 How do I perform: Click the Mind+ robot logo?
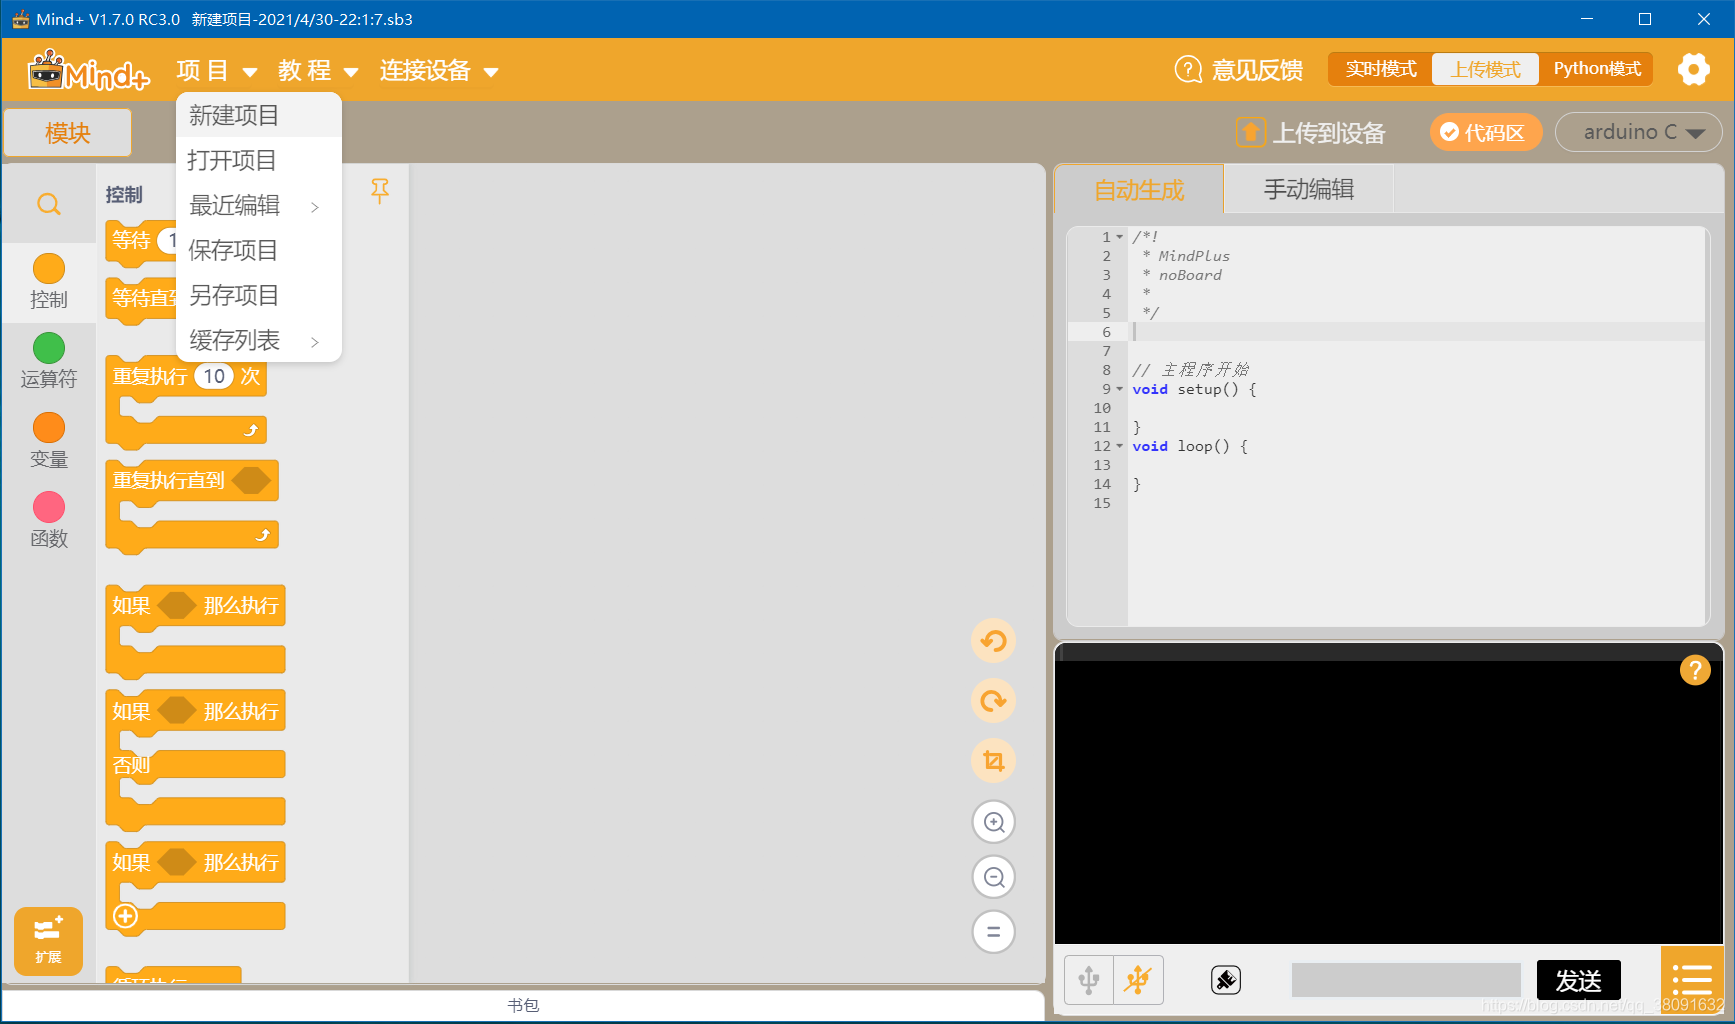pos(88,71)
